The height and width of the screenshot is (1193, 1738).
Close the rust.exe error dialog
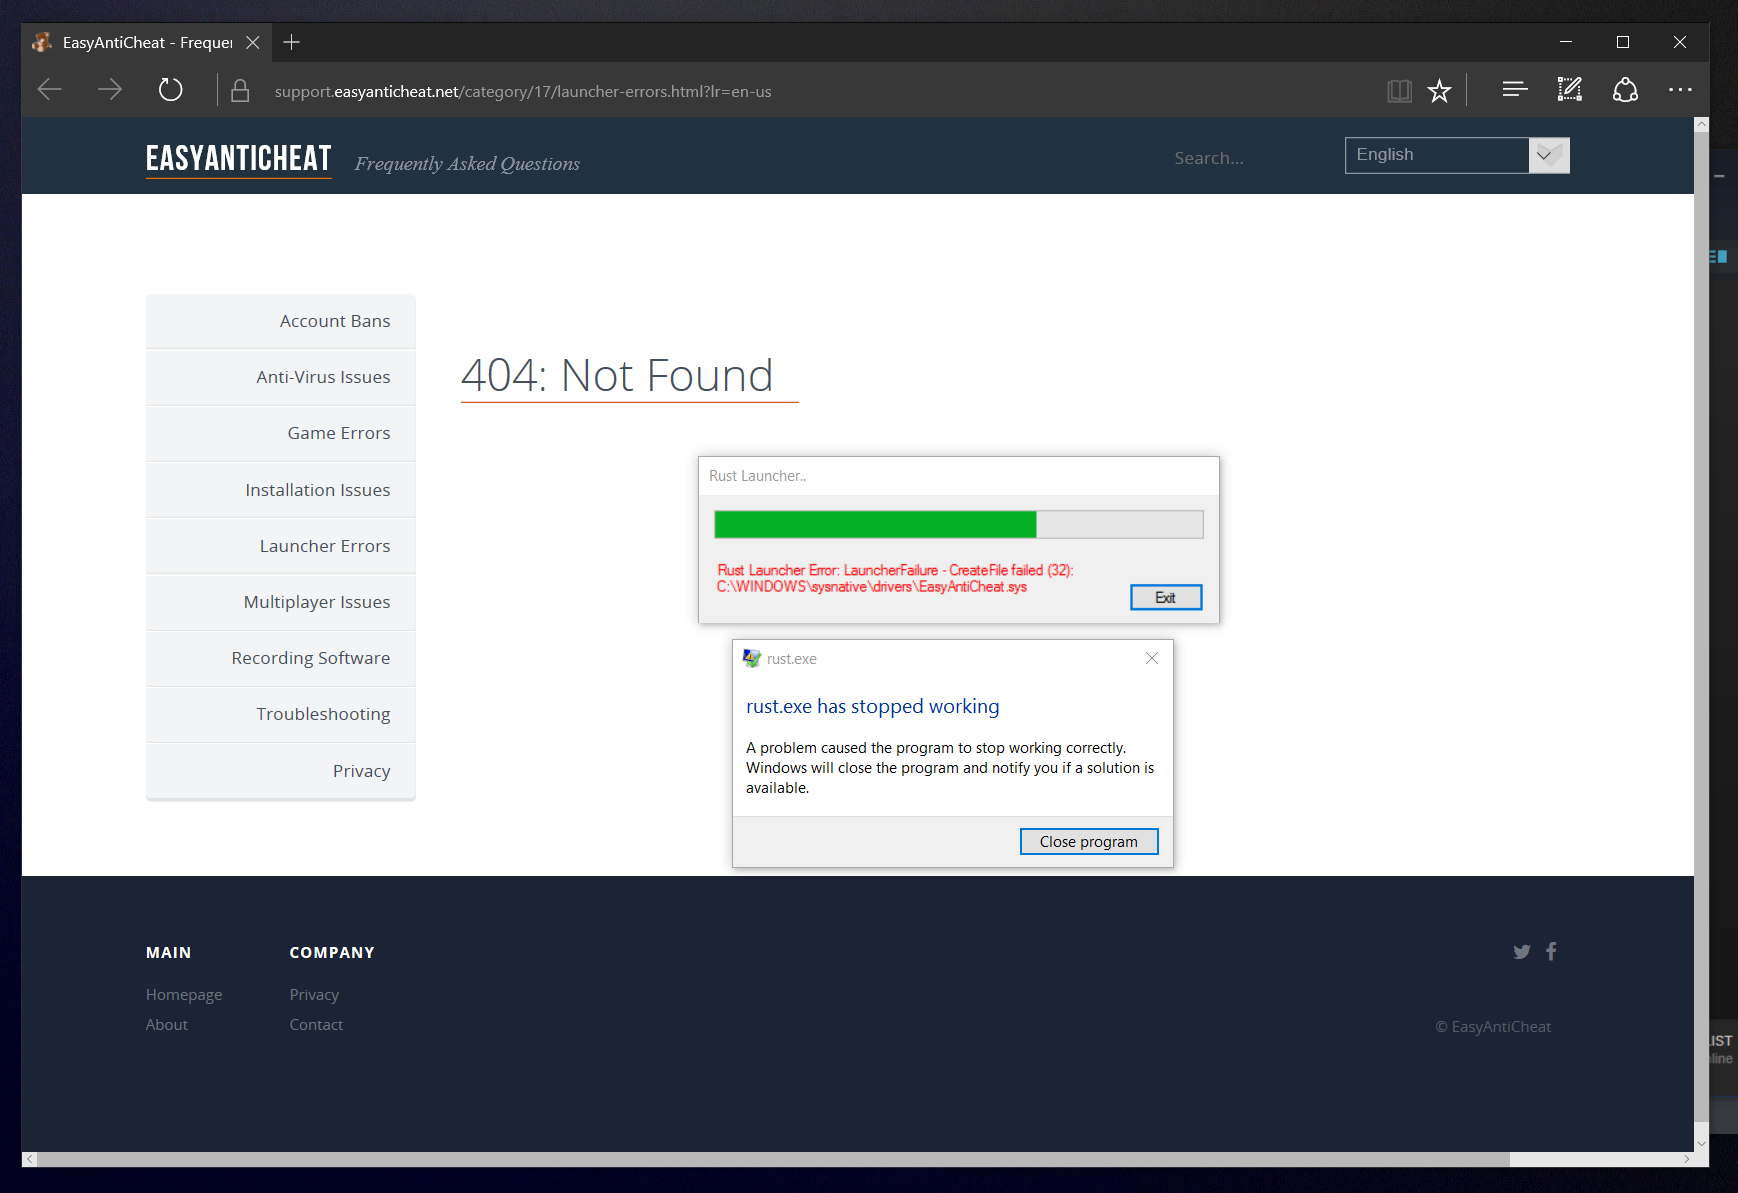[x=1152, y=658]
